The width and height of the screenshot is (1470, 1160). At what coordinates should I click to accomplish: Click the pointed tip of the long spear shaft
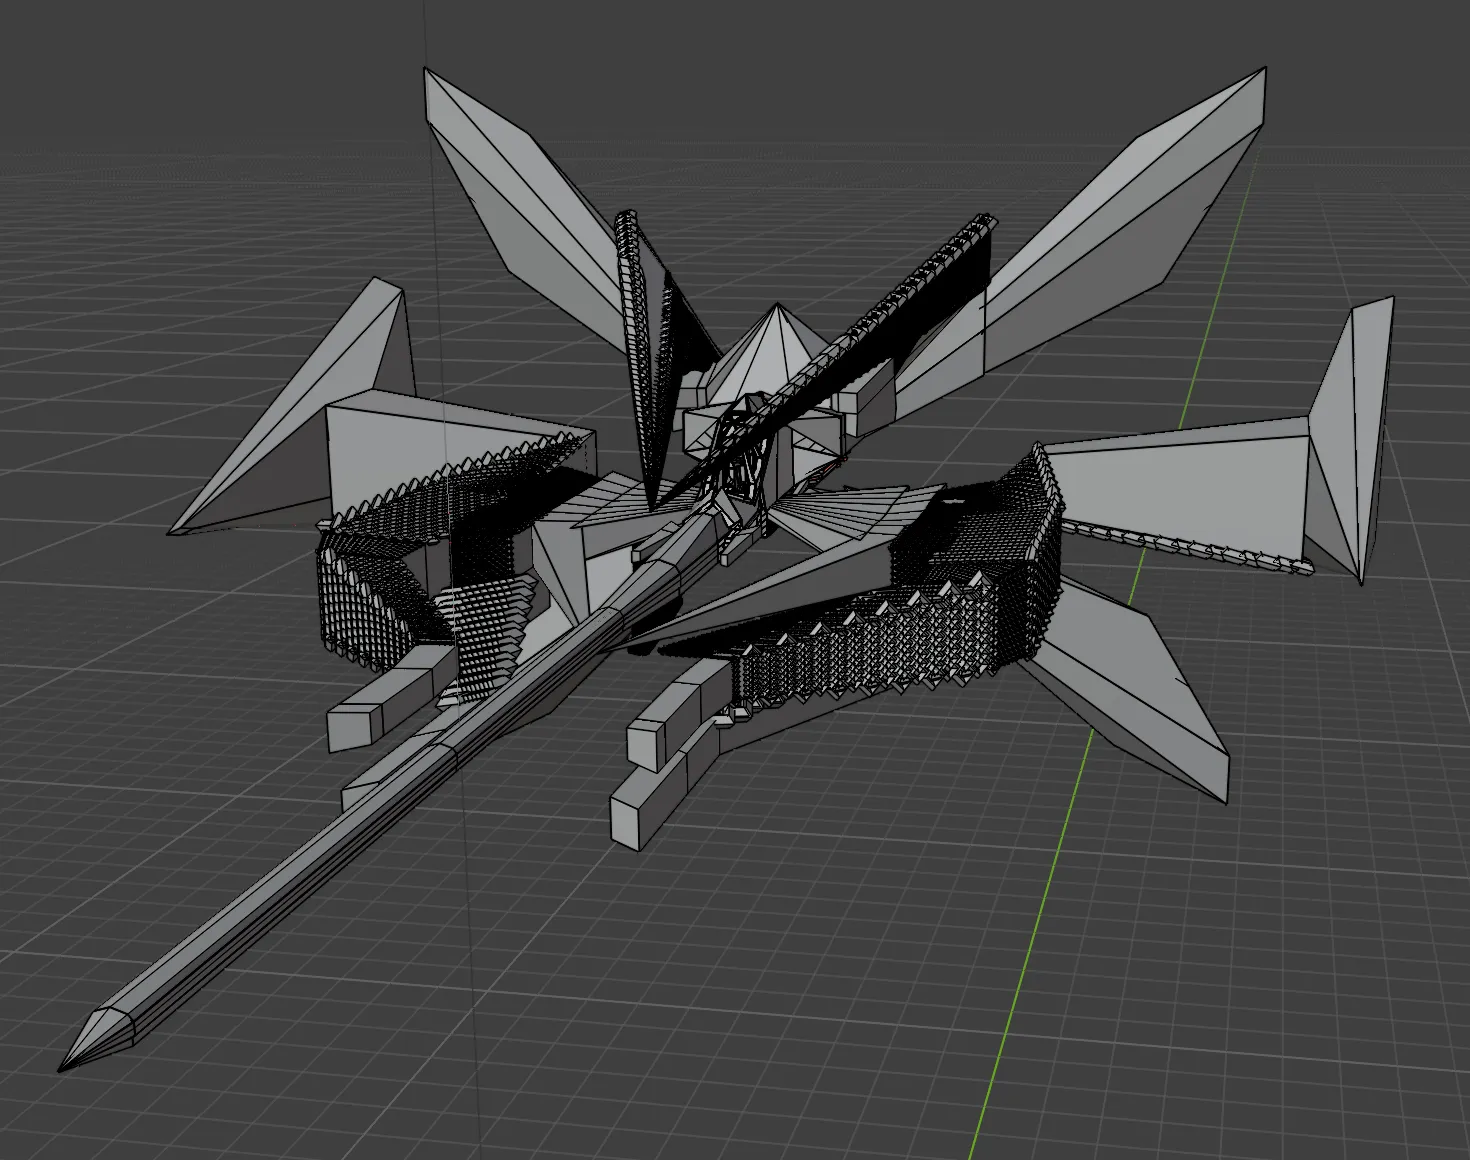click(95, 1039)
